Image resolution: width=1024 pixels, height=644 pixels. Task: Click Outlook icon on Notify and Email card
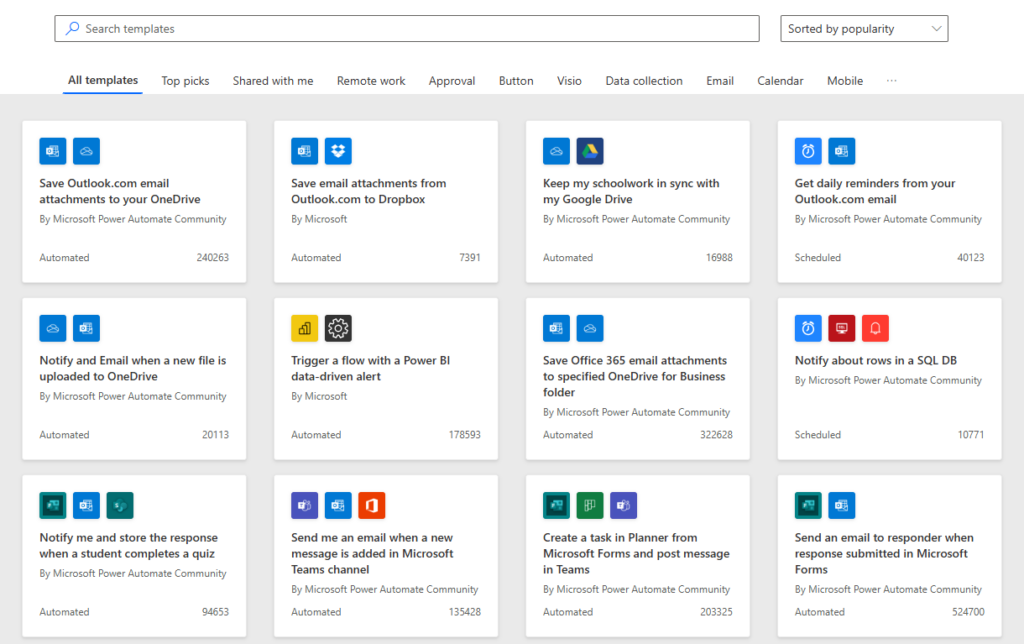86,328
